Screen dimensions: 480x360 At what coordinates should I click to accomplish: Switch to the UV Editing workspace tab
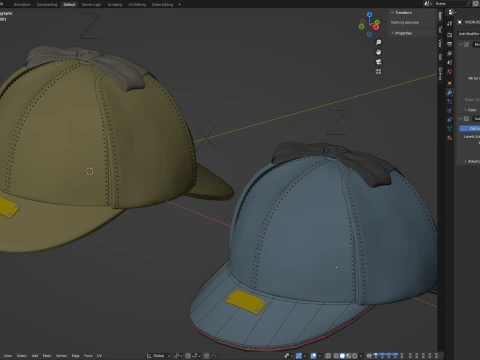[x=137, y=4]
